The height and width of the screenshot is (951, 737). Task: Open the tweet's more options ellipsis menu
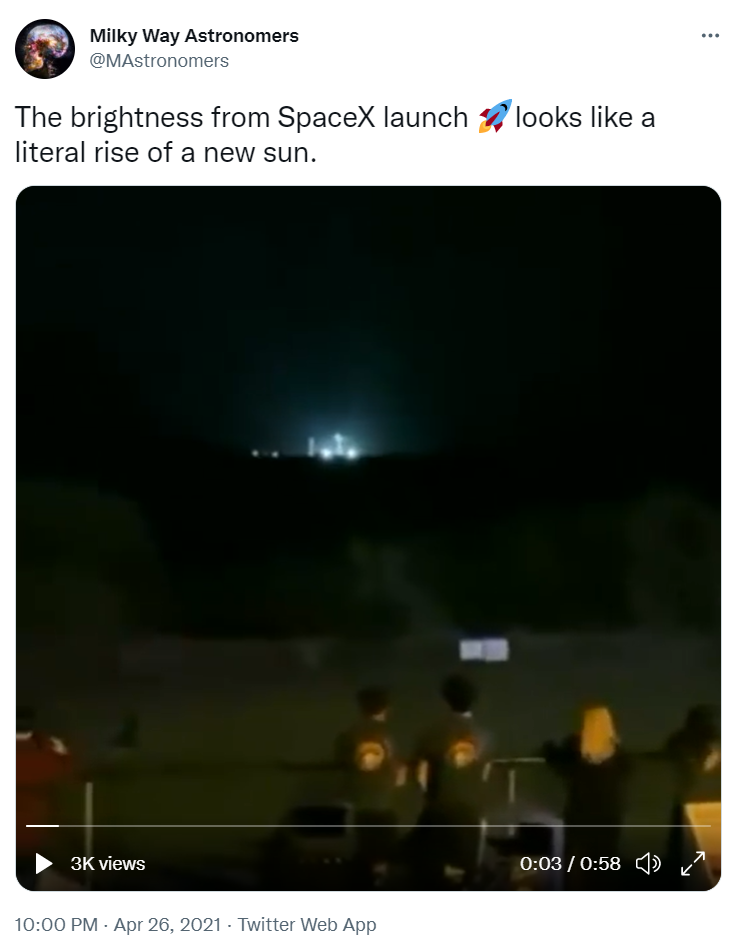point(710,36)
